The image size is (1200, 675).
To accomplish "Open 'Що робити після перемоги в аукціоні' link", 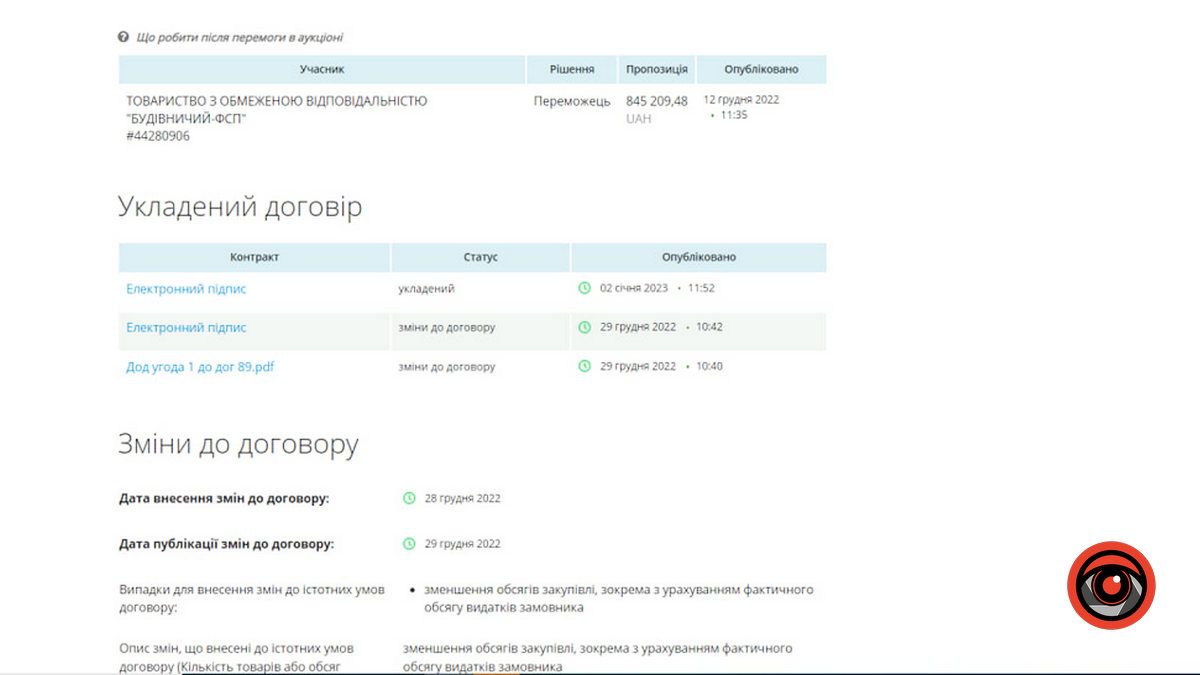I will (x=239, y=37).
